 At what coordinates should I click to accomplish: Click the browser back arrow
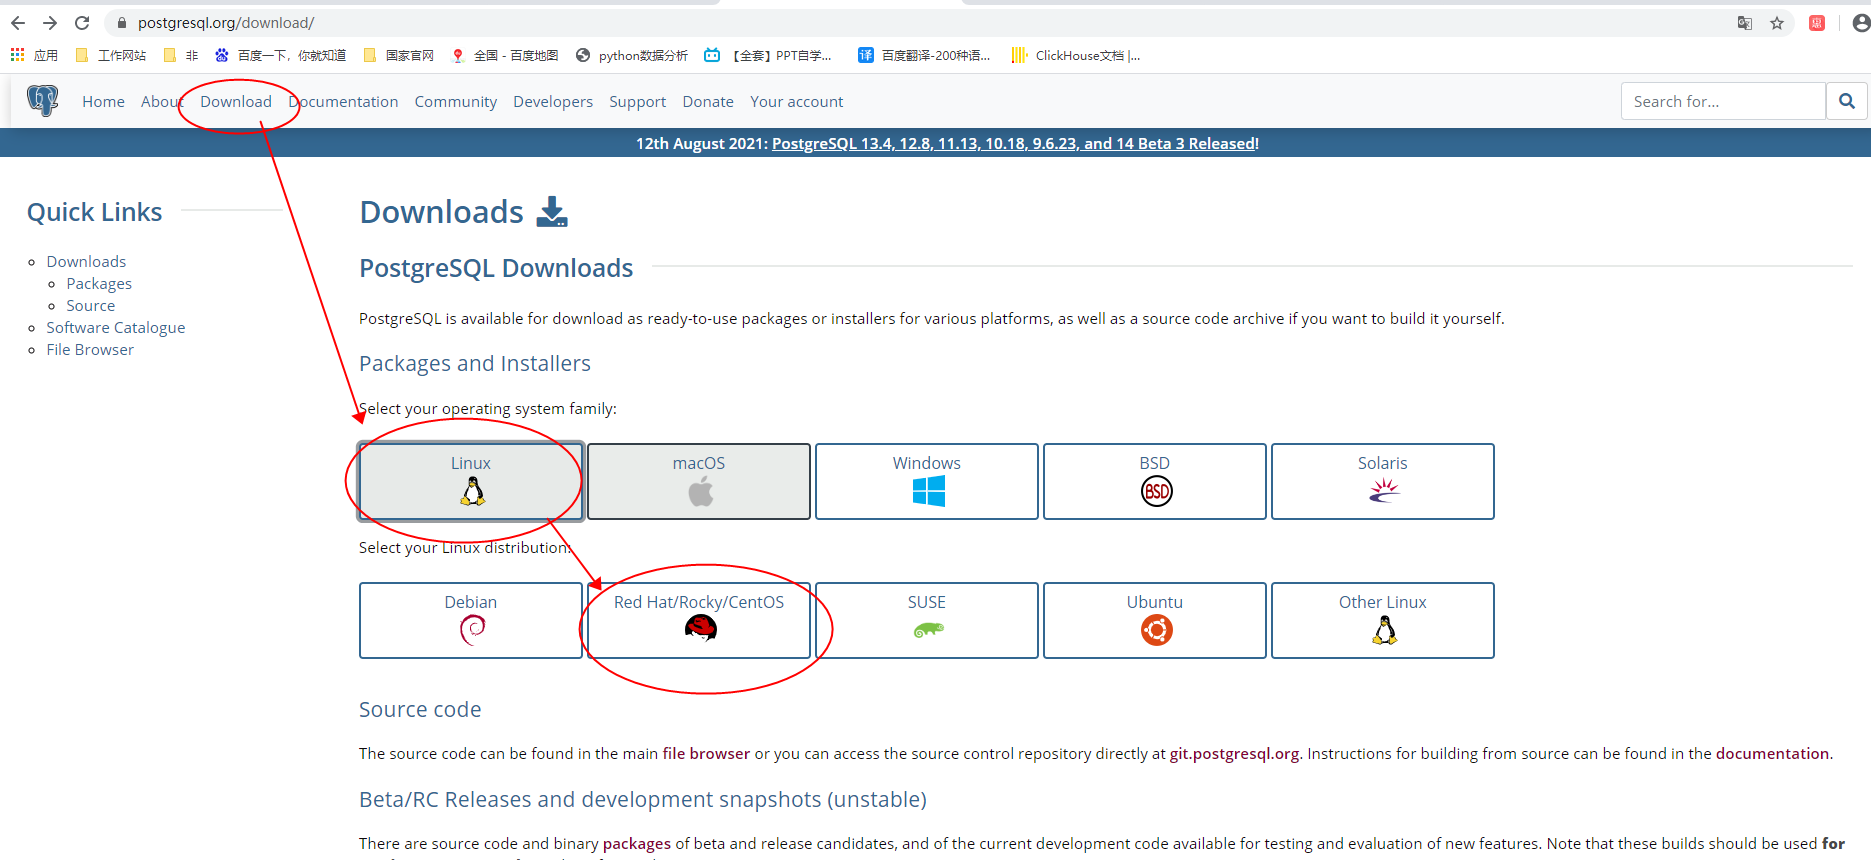(18, 23)
